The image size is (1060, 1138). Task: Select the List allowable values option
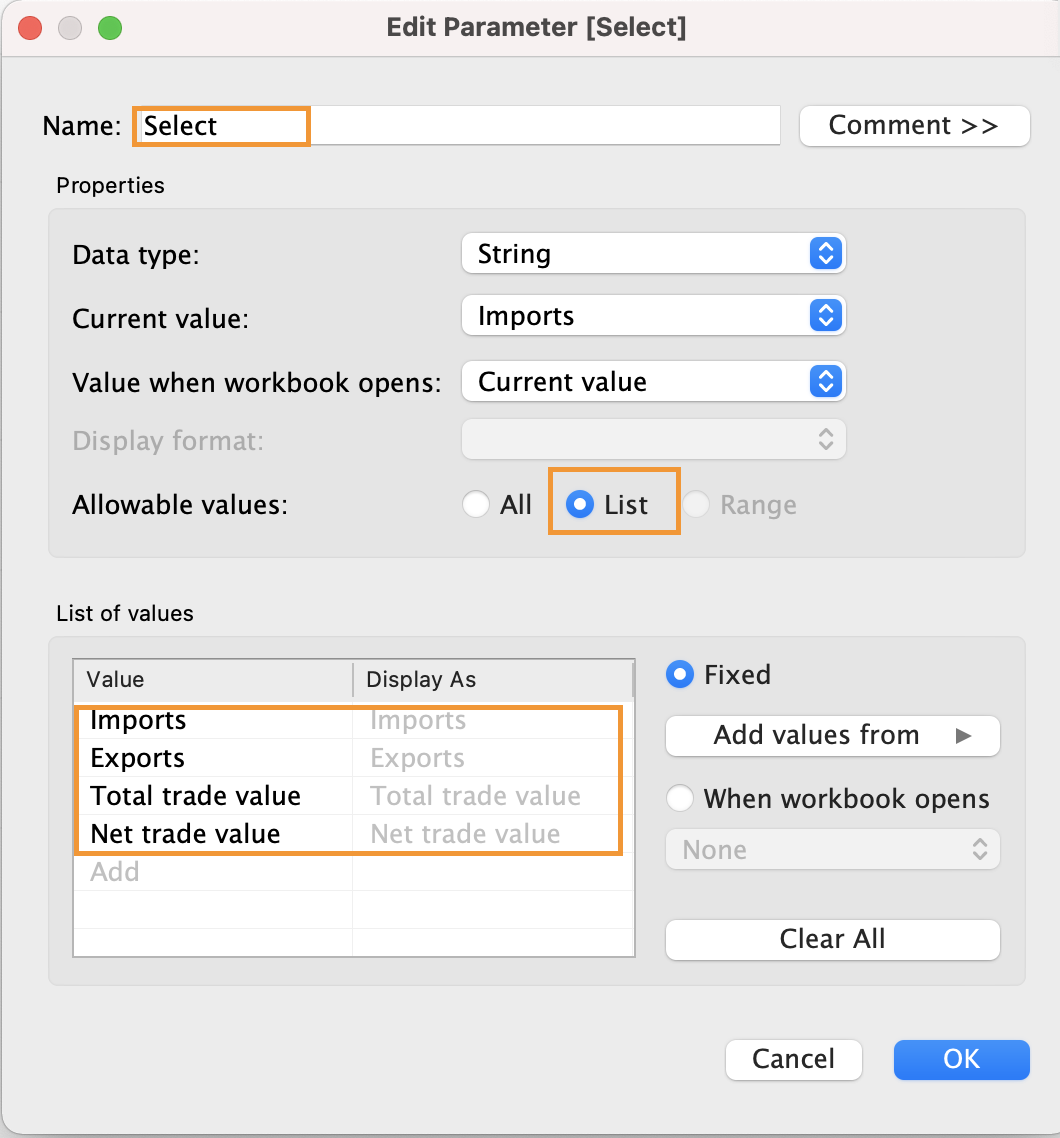pyautogui.click(x=580, y=505)
